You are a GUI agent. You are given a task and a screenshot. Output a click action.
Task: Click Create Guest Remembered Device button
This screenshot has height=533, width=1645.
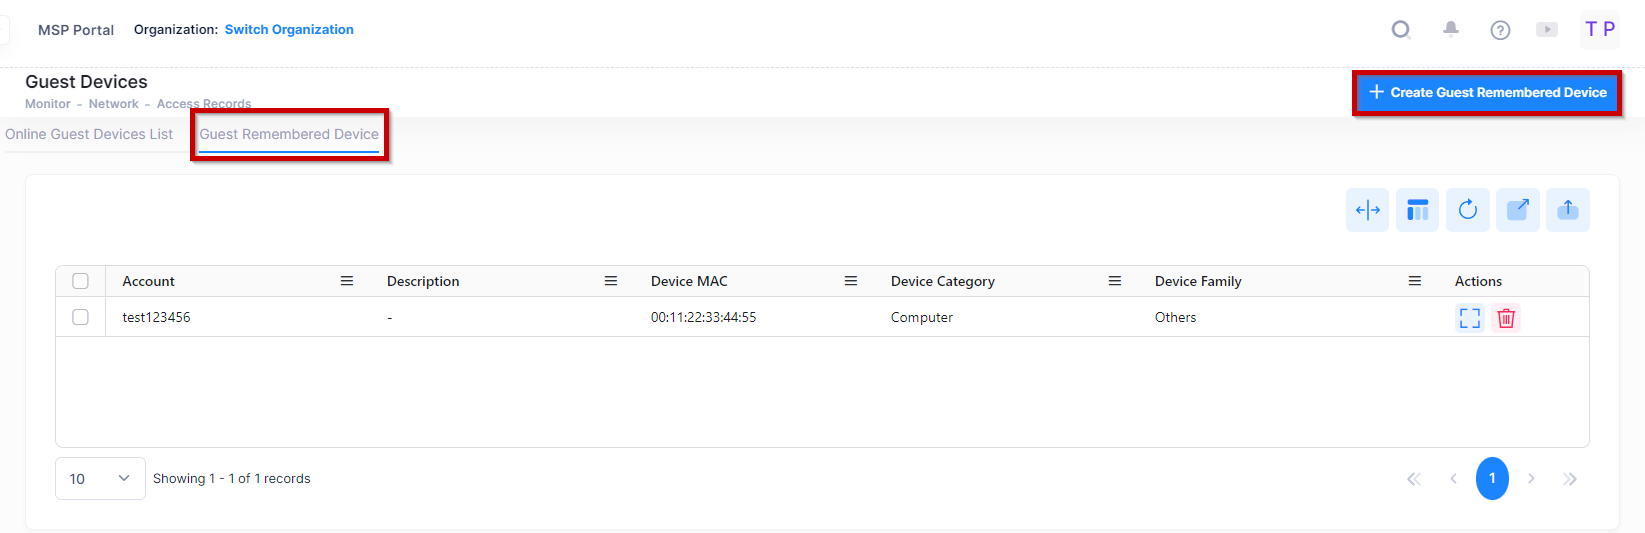point(1487,92)
